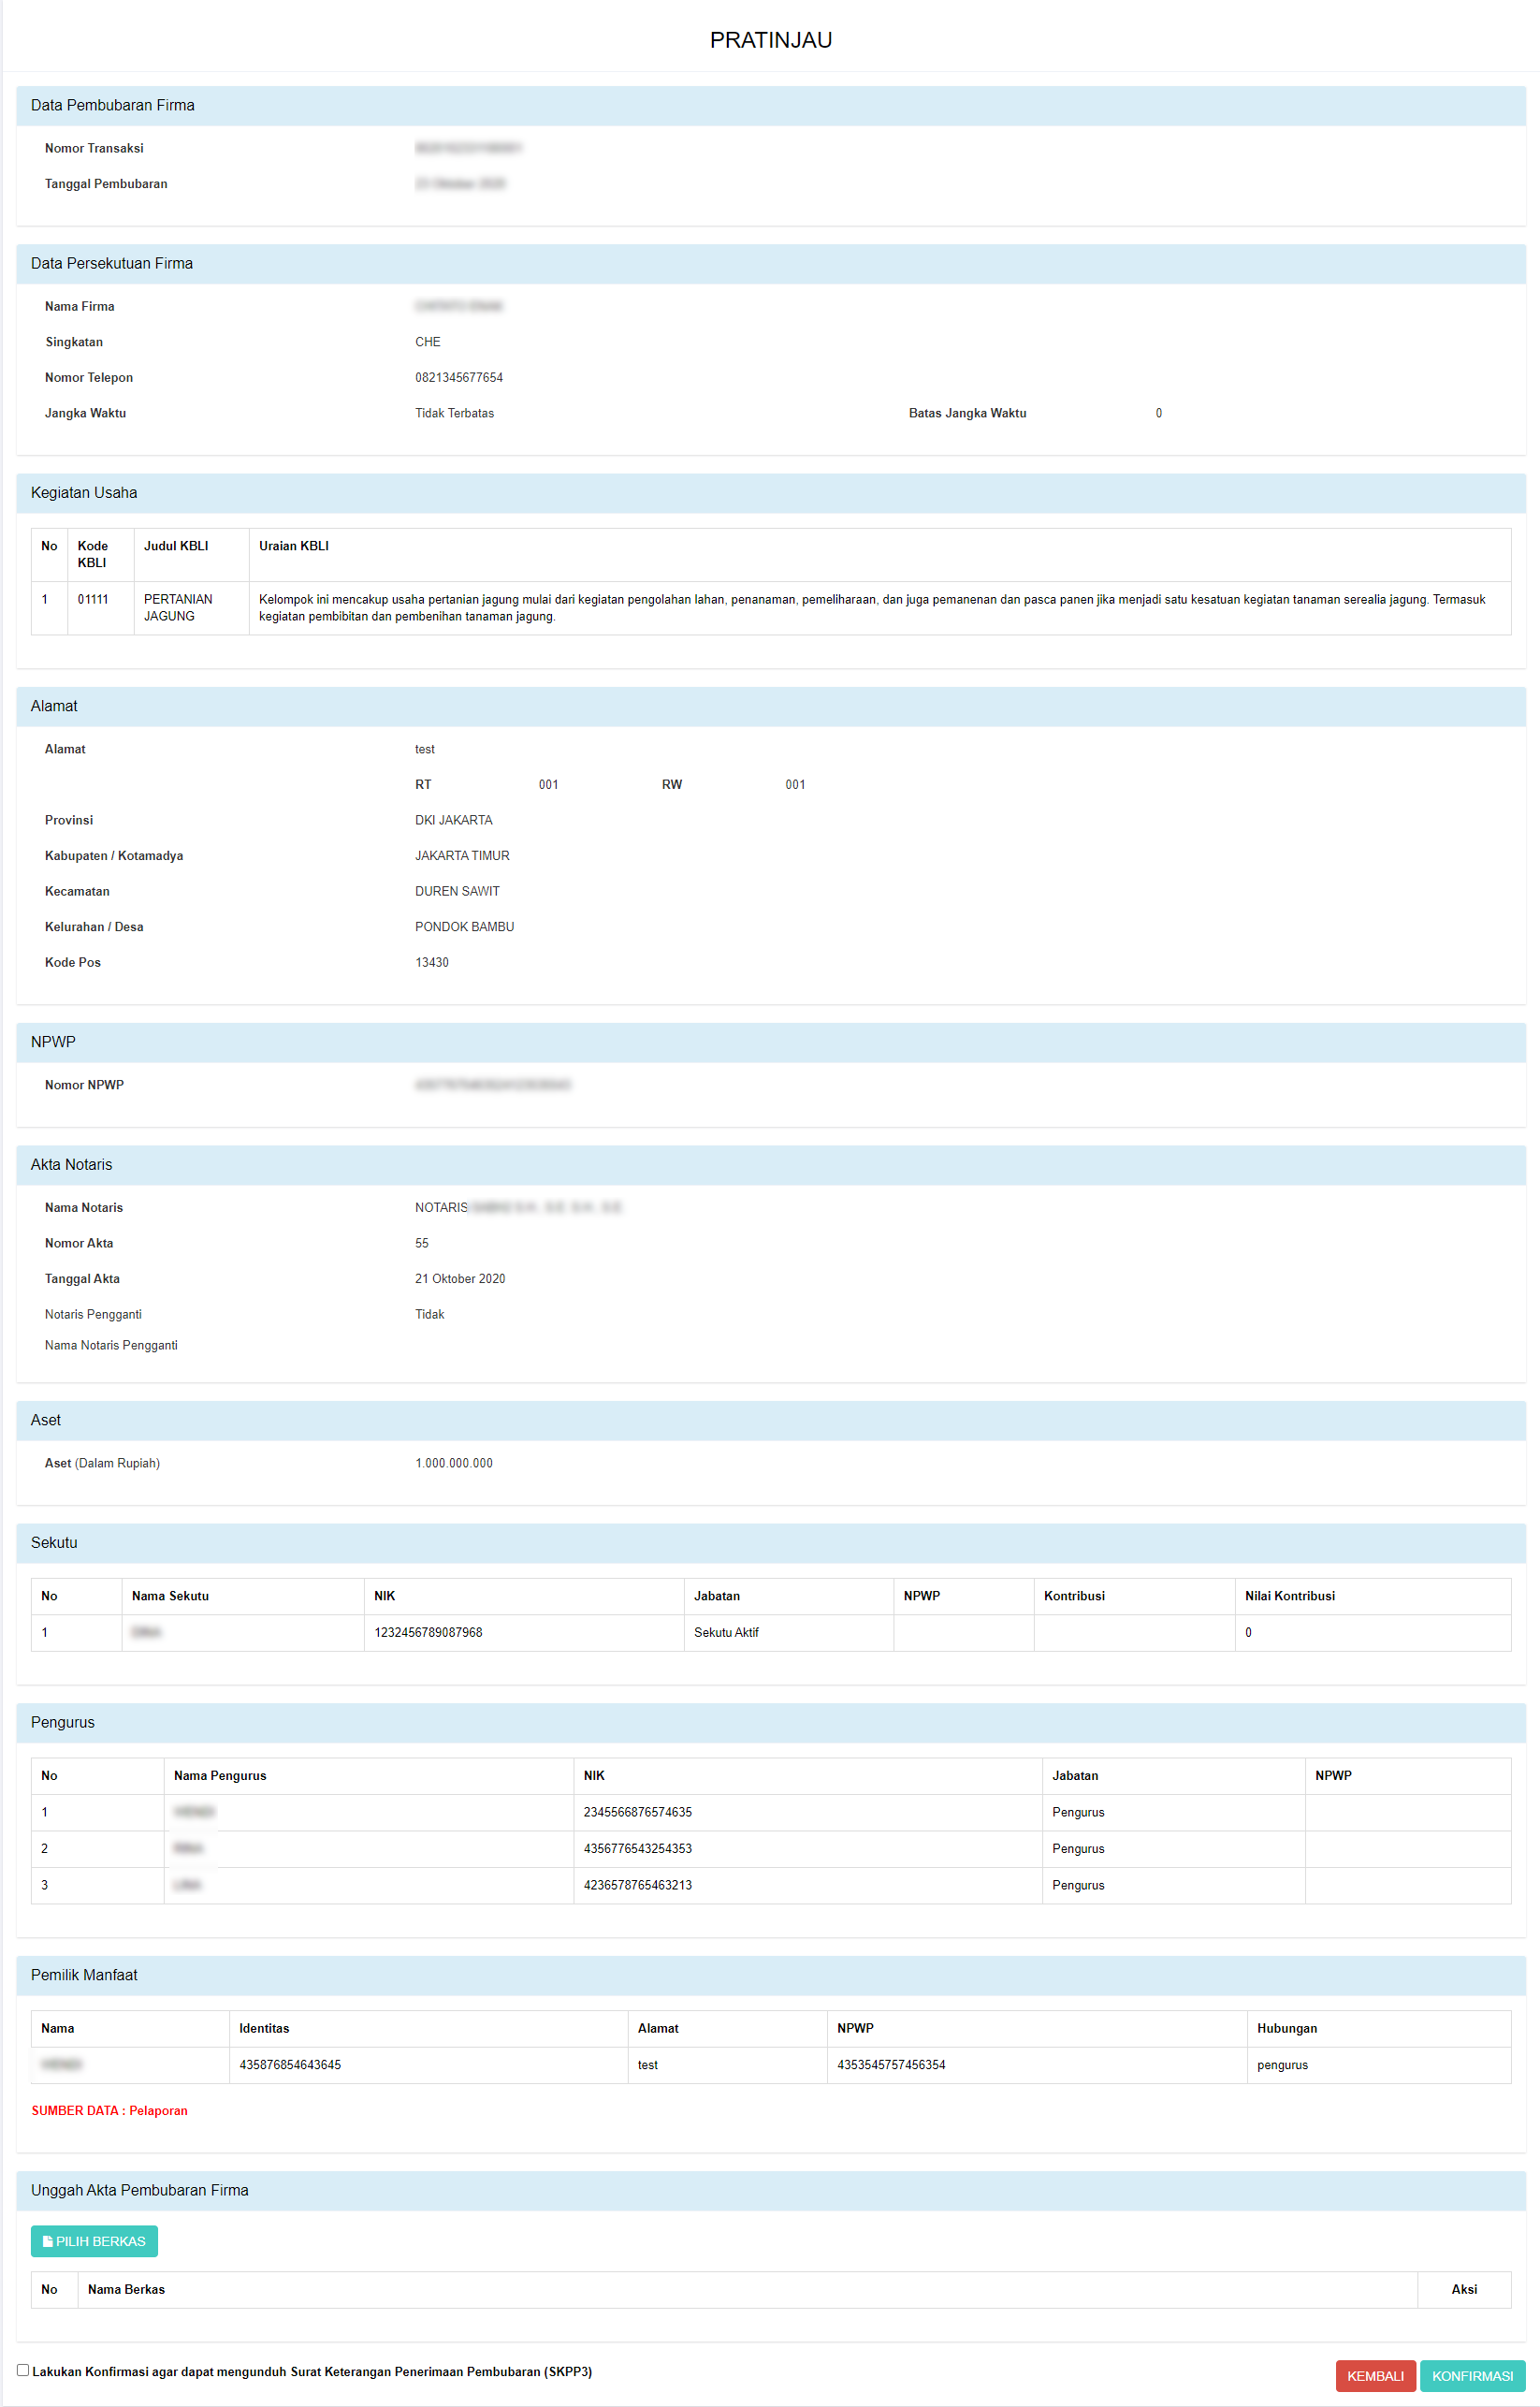Click the Data Pembubaran Firma section header
1540x2407 pixels.
click(x=112, y=105)
